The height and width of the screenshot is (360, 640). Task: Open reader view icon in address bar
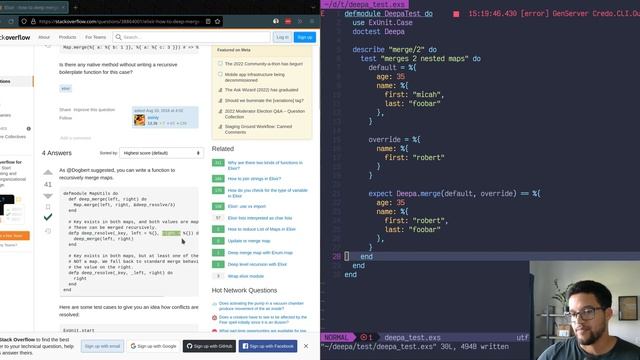tap(208, 22)
